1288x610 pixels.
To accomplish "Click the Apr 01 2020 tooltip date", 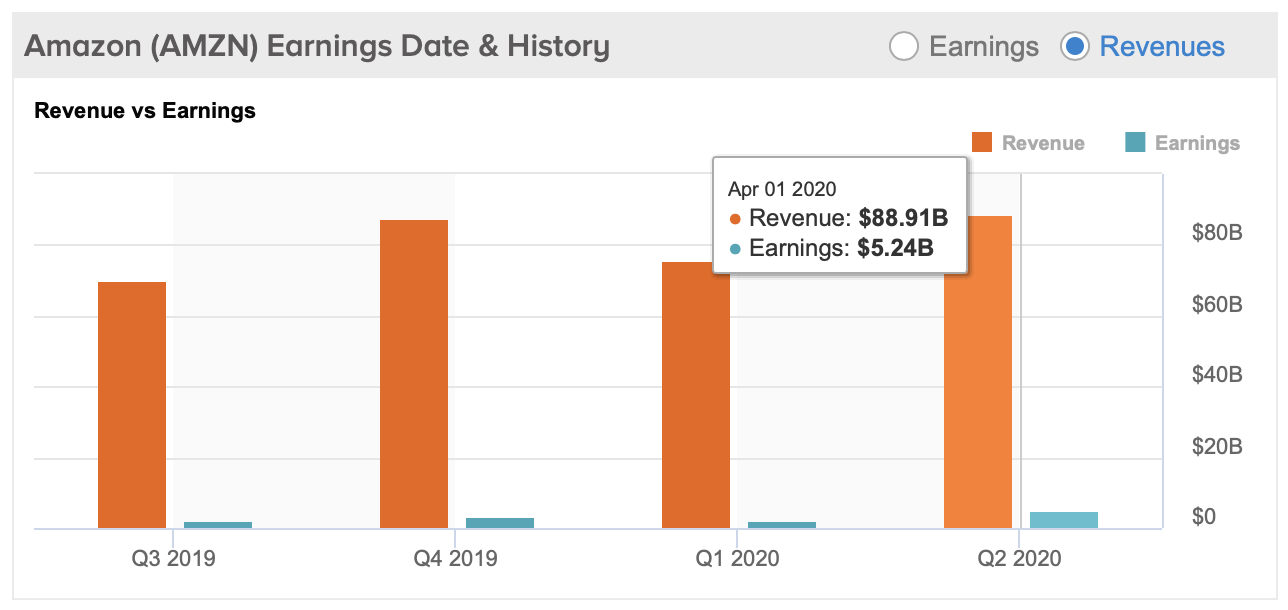I will 782,189.
